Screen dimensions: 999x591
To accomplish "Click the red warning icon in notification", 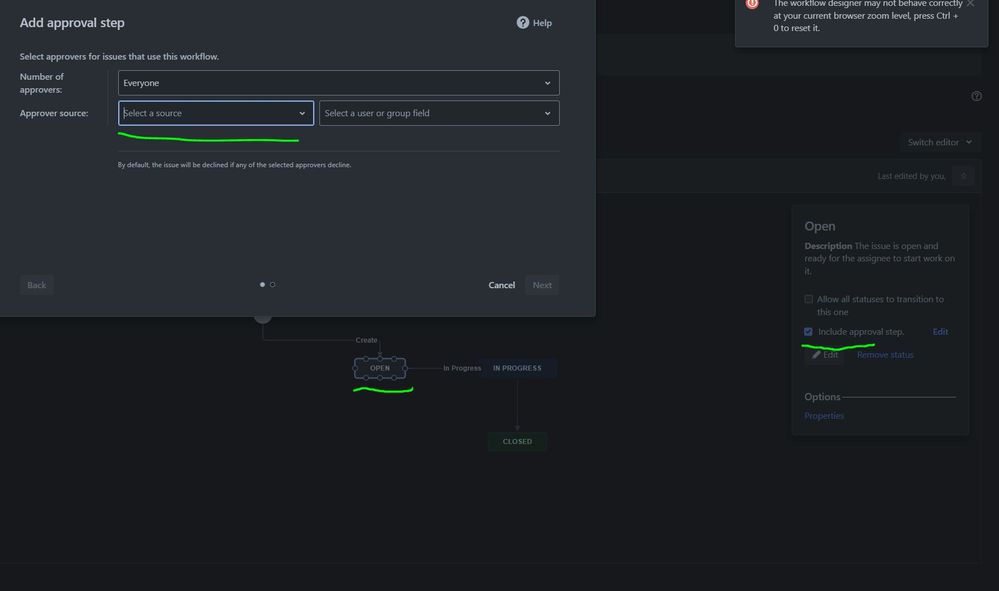I will (752, 4).
